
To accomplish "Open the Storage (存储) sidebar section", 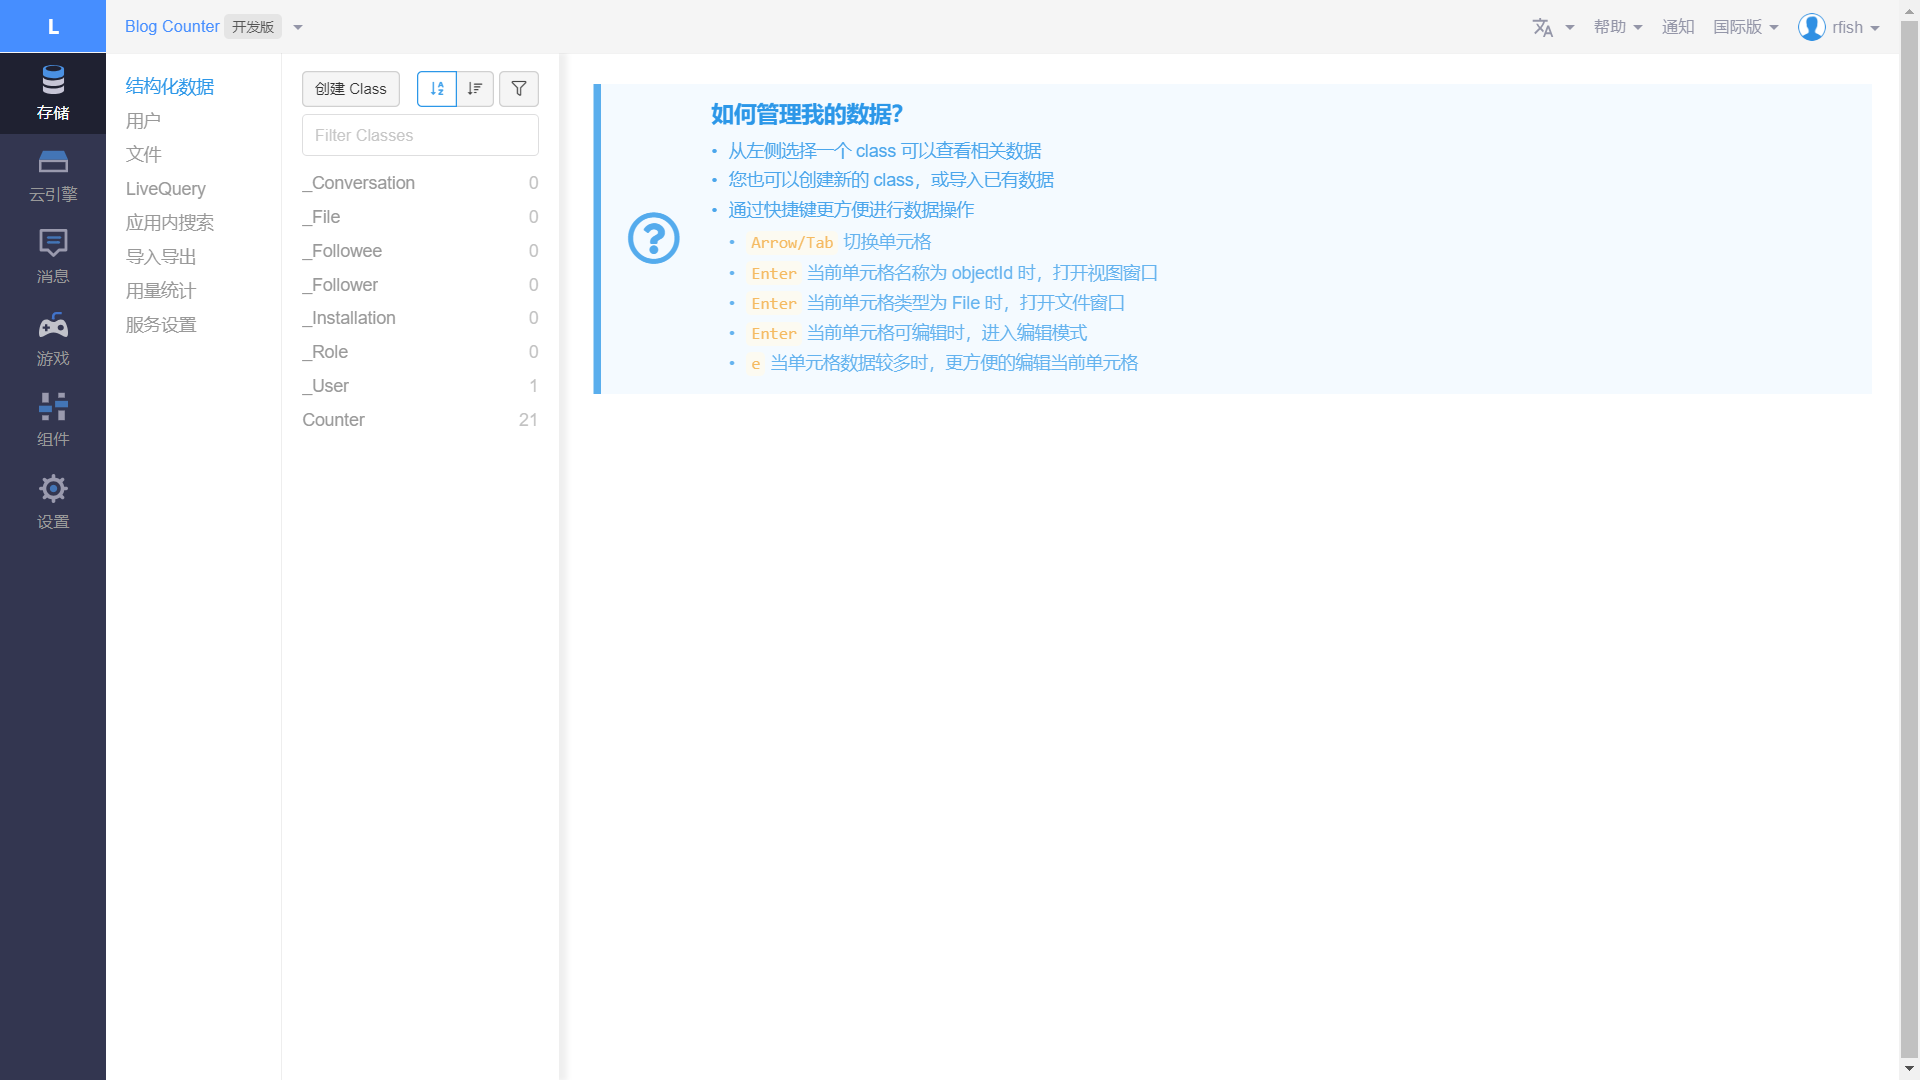I will point(53,93).
